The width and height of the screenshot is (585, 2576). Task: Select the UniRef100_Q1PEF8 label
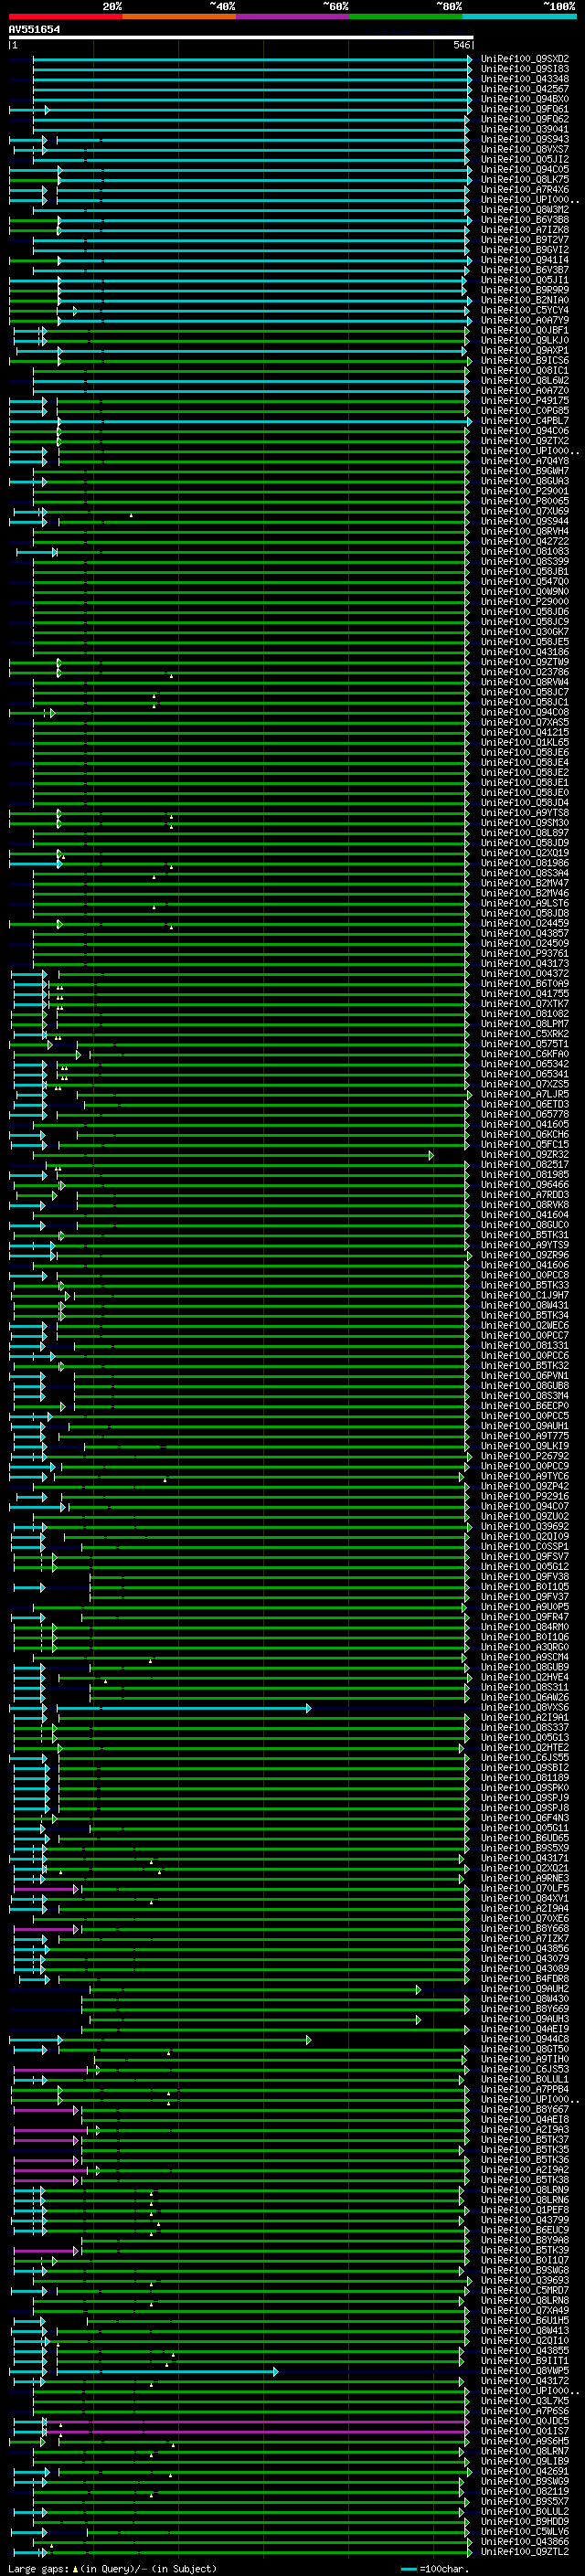(525, 2211)
